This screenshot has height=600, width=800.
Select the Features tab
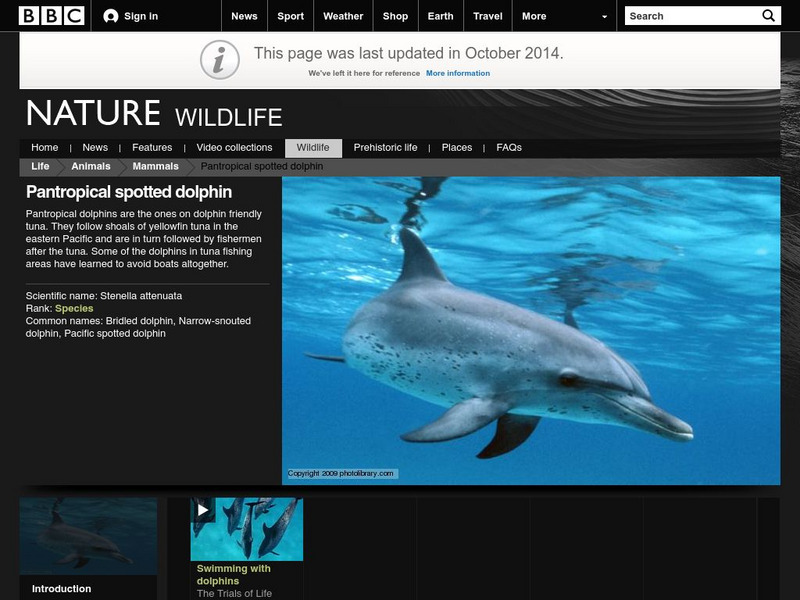pyautogui.click(x=154, y=146)
